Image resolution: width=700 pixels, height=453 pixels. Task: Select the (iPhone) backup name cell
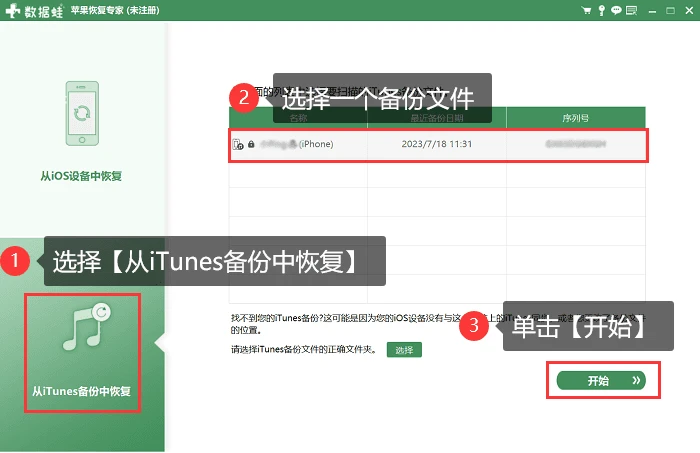click(x=298, y=144)
